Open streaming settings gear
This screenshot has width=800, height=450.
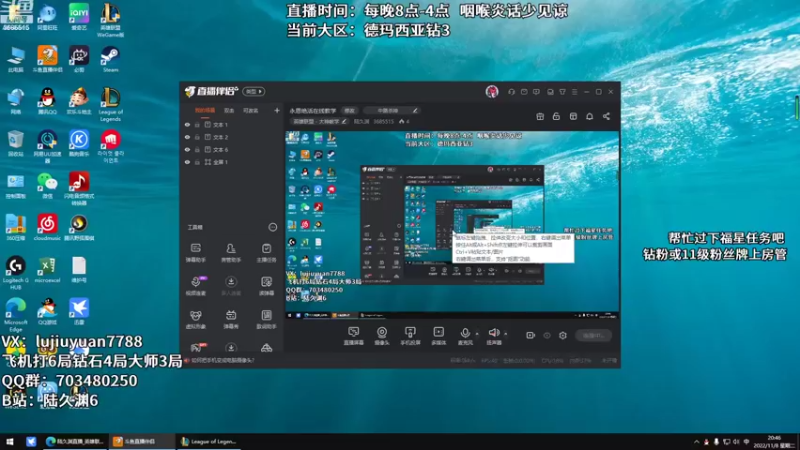pos(563,336)
